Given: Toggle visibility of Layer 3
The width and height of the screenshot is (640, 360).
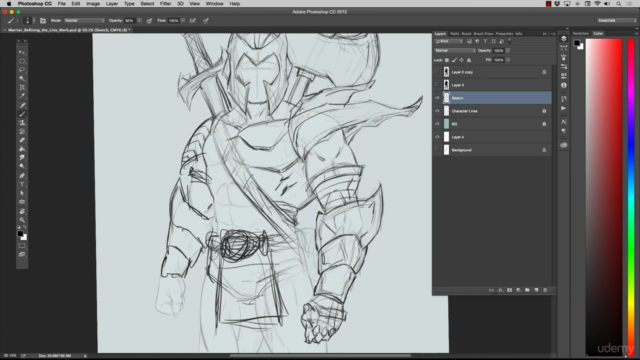Looking at the screenshot, I should pos(437,85).
